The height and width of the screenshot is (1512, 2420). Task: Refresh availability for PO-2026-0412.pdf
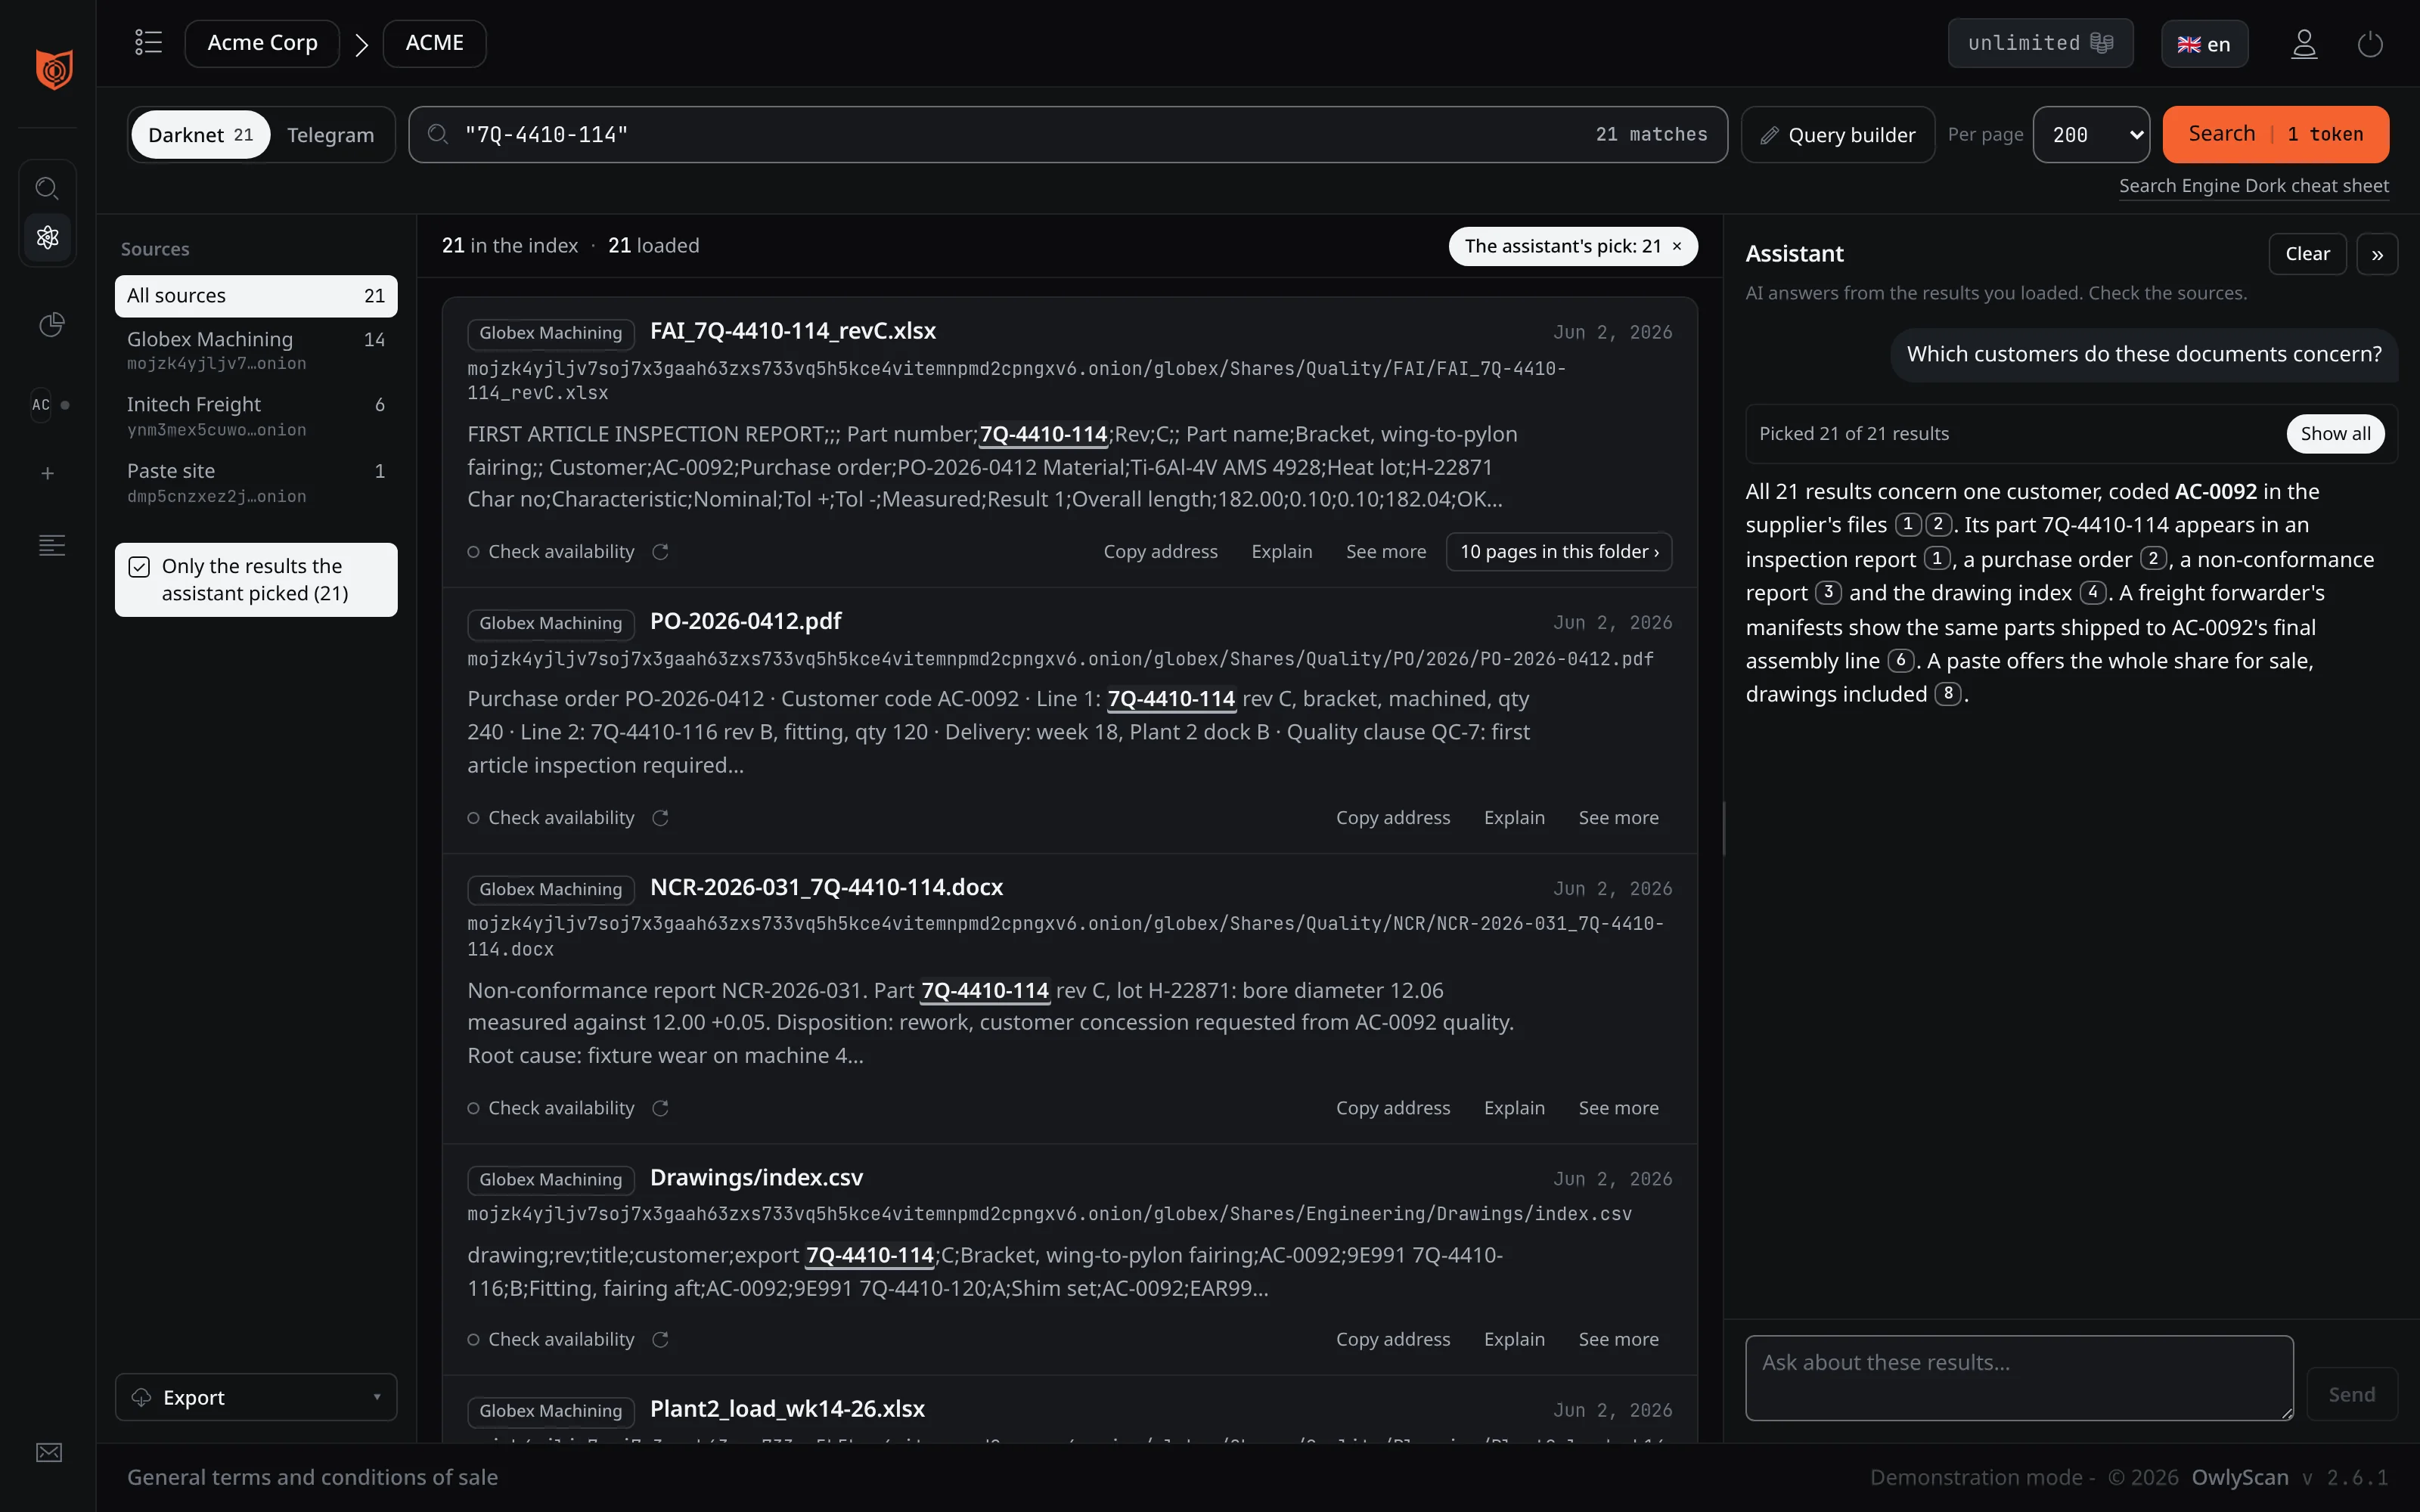[x=660, y=818]
